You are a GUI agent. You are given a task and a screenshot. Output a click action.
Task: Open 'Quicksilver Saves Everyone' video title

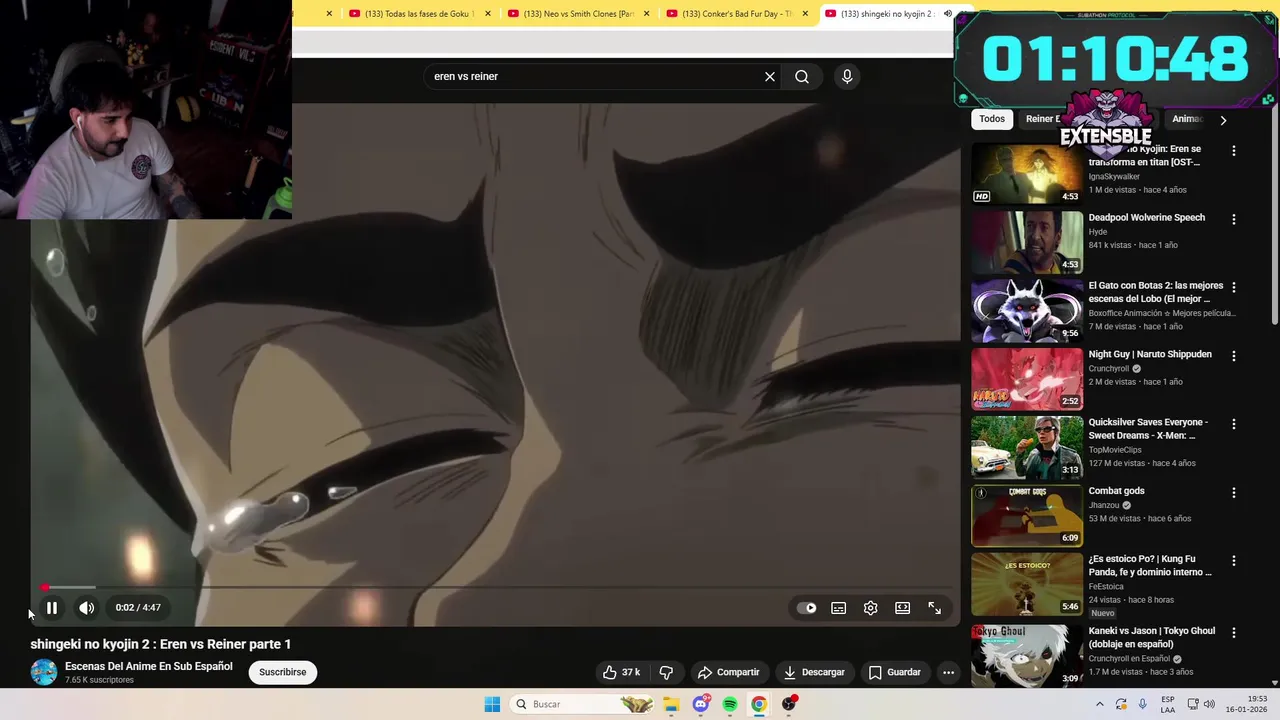click(1148, 429)
